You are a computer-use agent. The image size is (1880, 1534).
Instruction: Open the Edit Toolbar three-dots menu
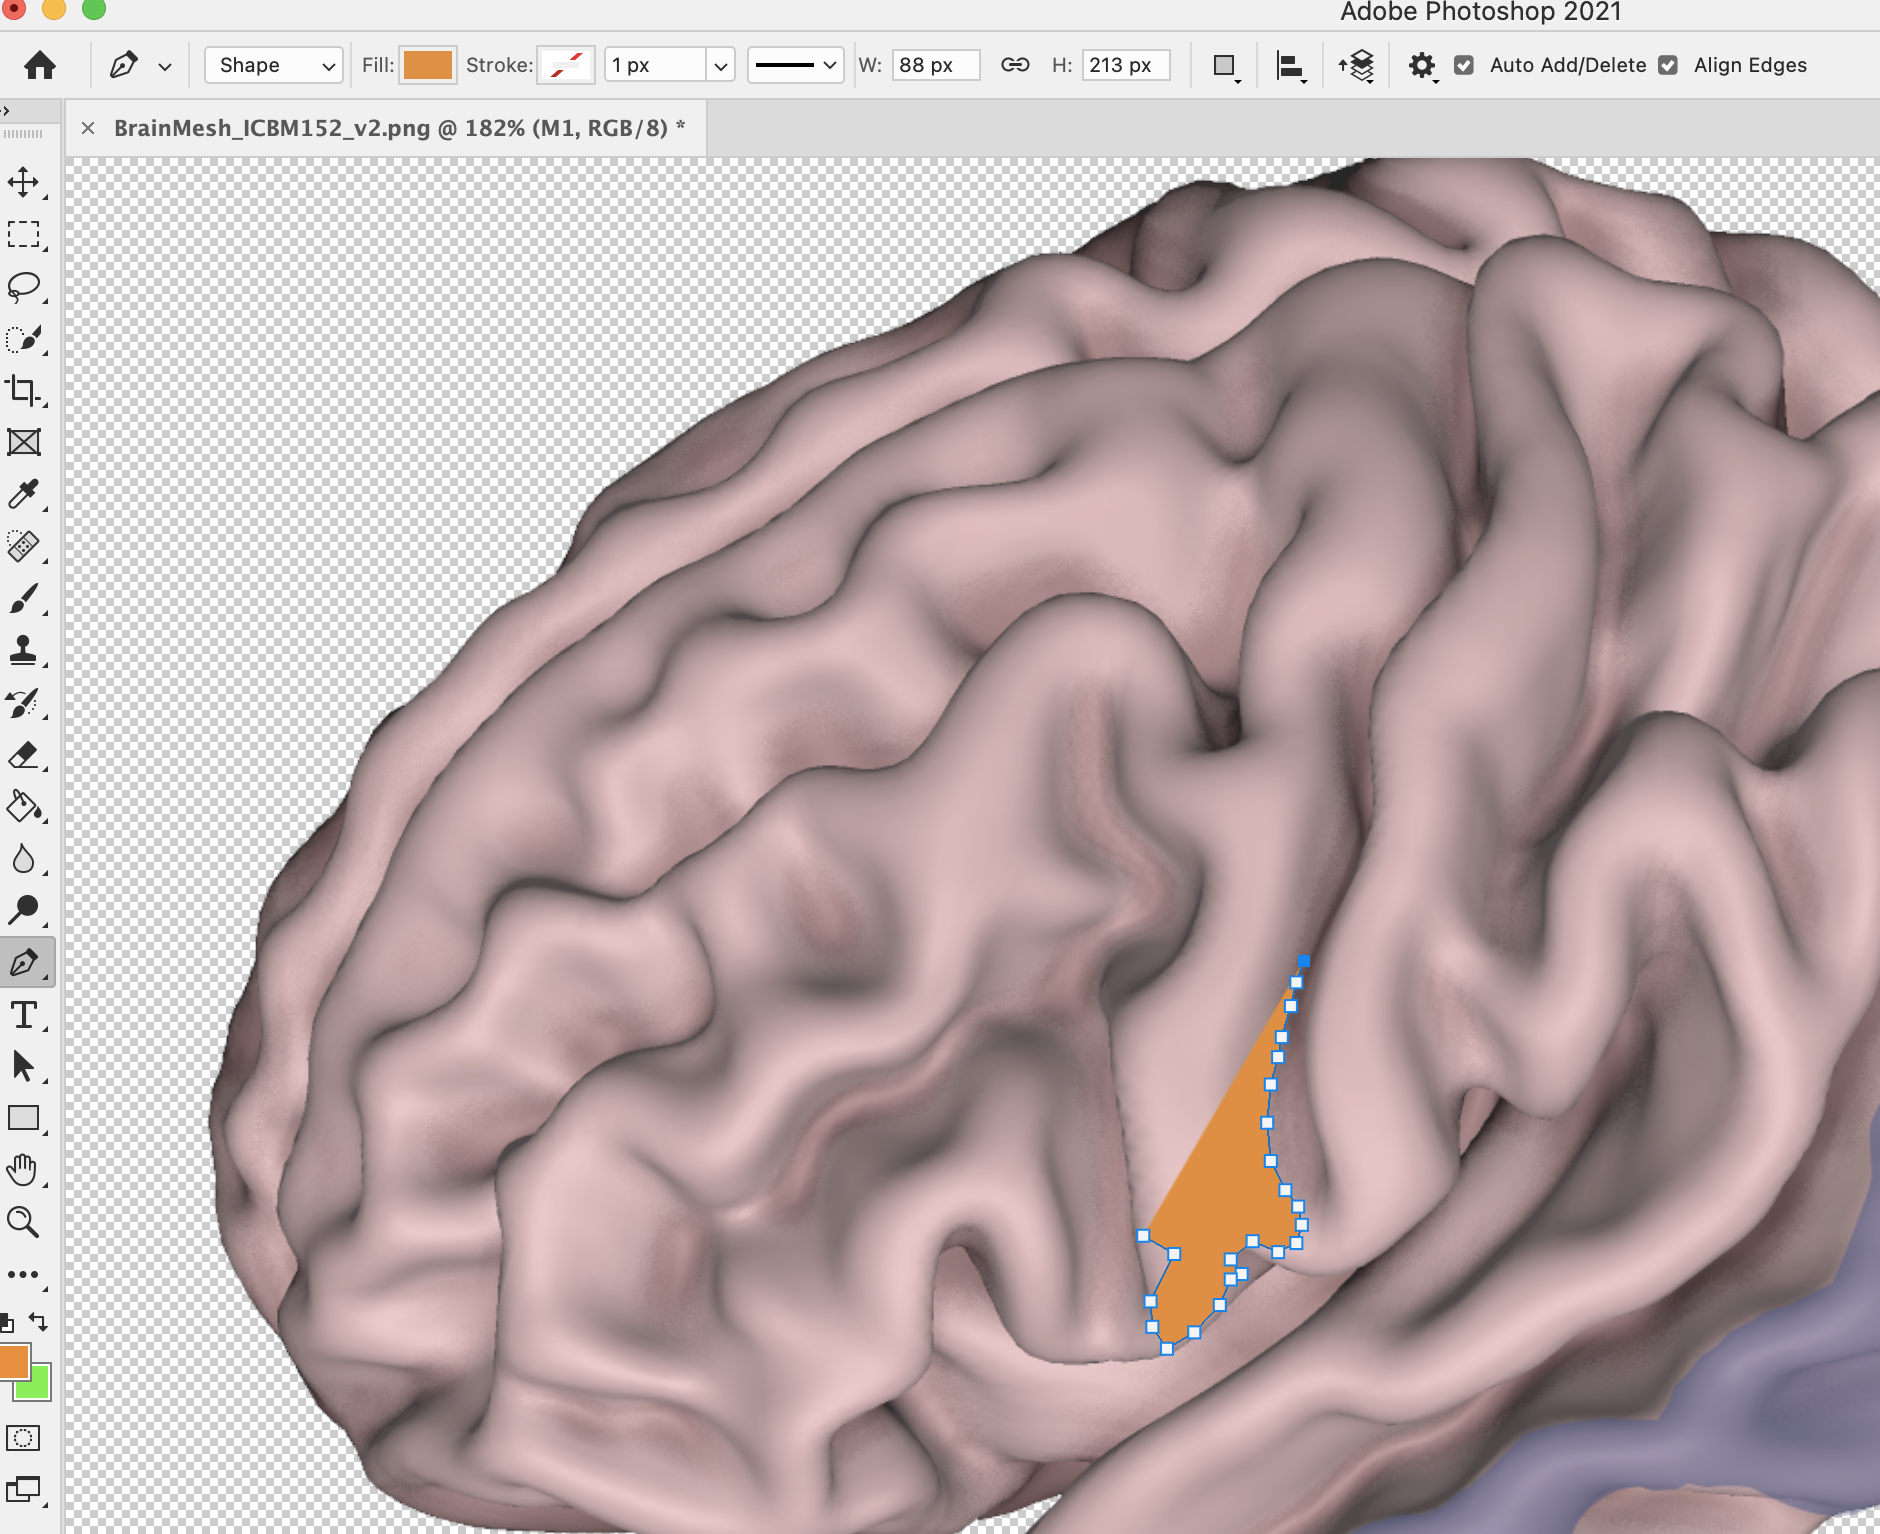24,1275
